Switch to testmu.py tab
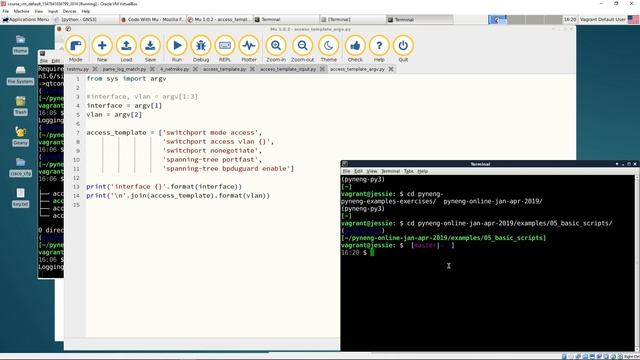The image size is (640, 360). pos(78,69)
